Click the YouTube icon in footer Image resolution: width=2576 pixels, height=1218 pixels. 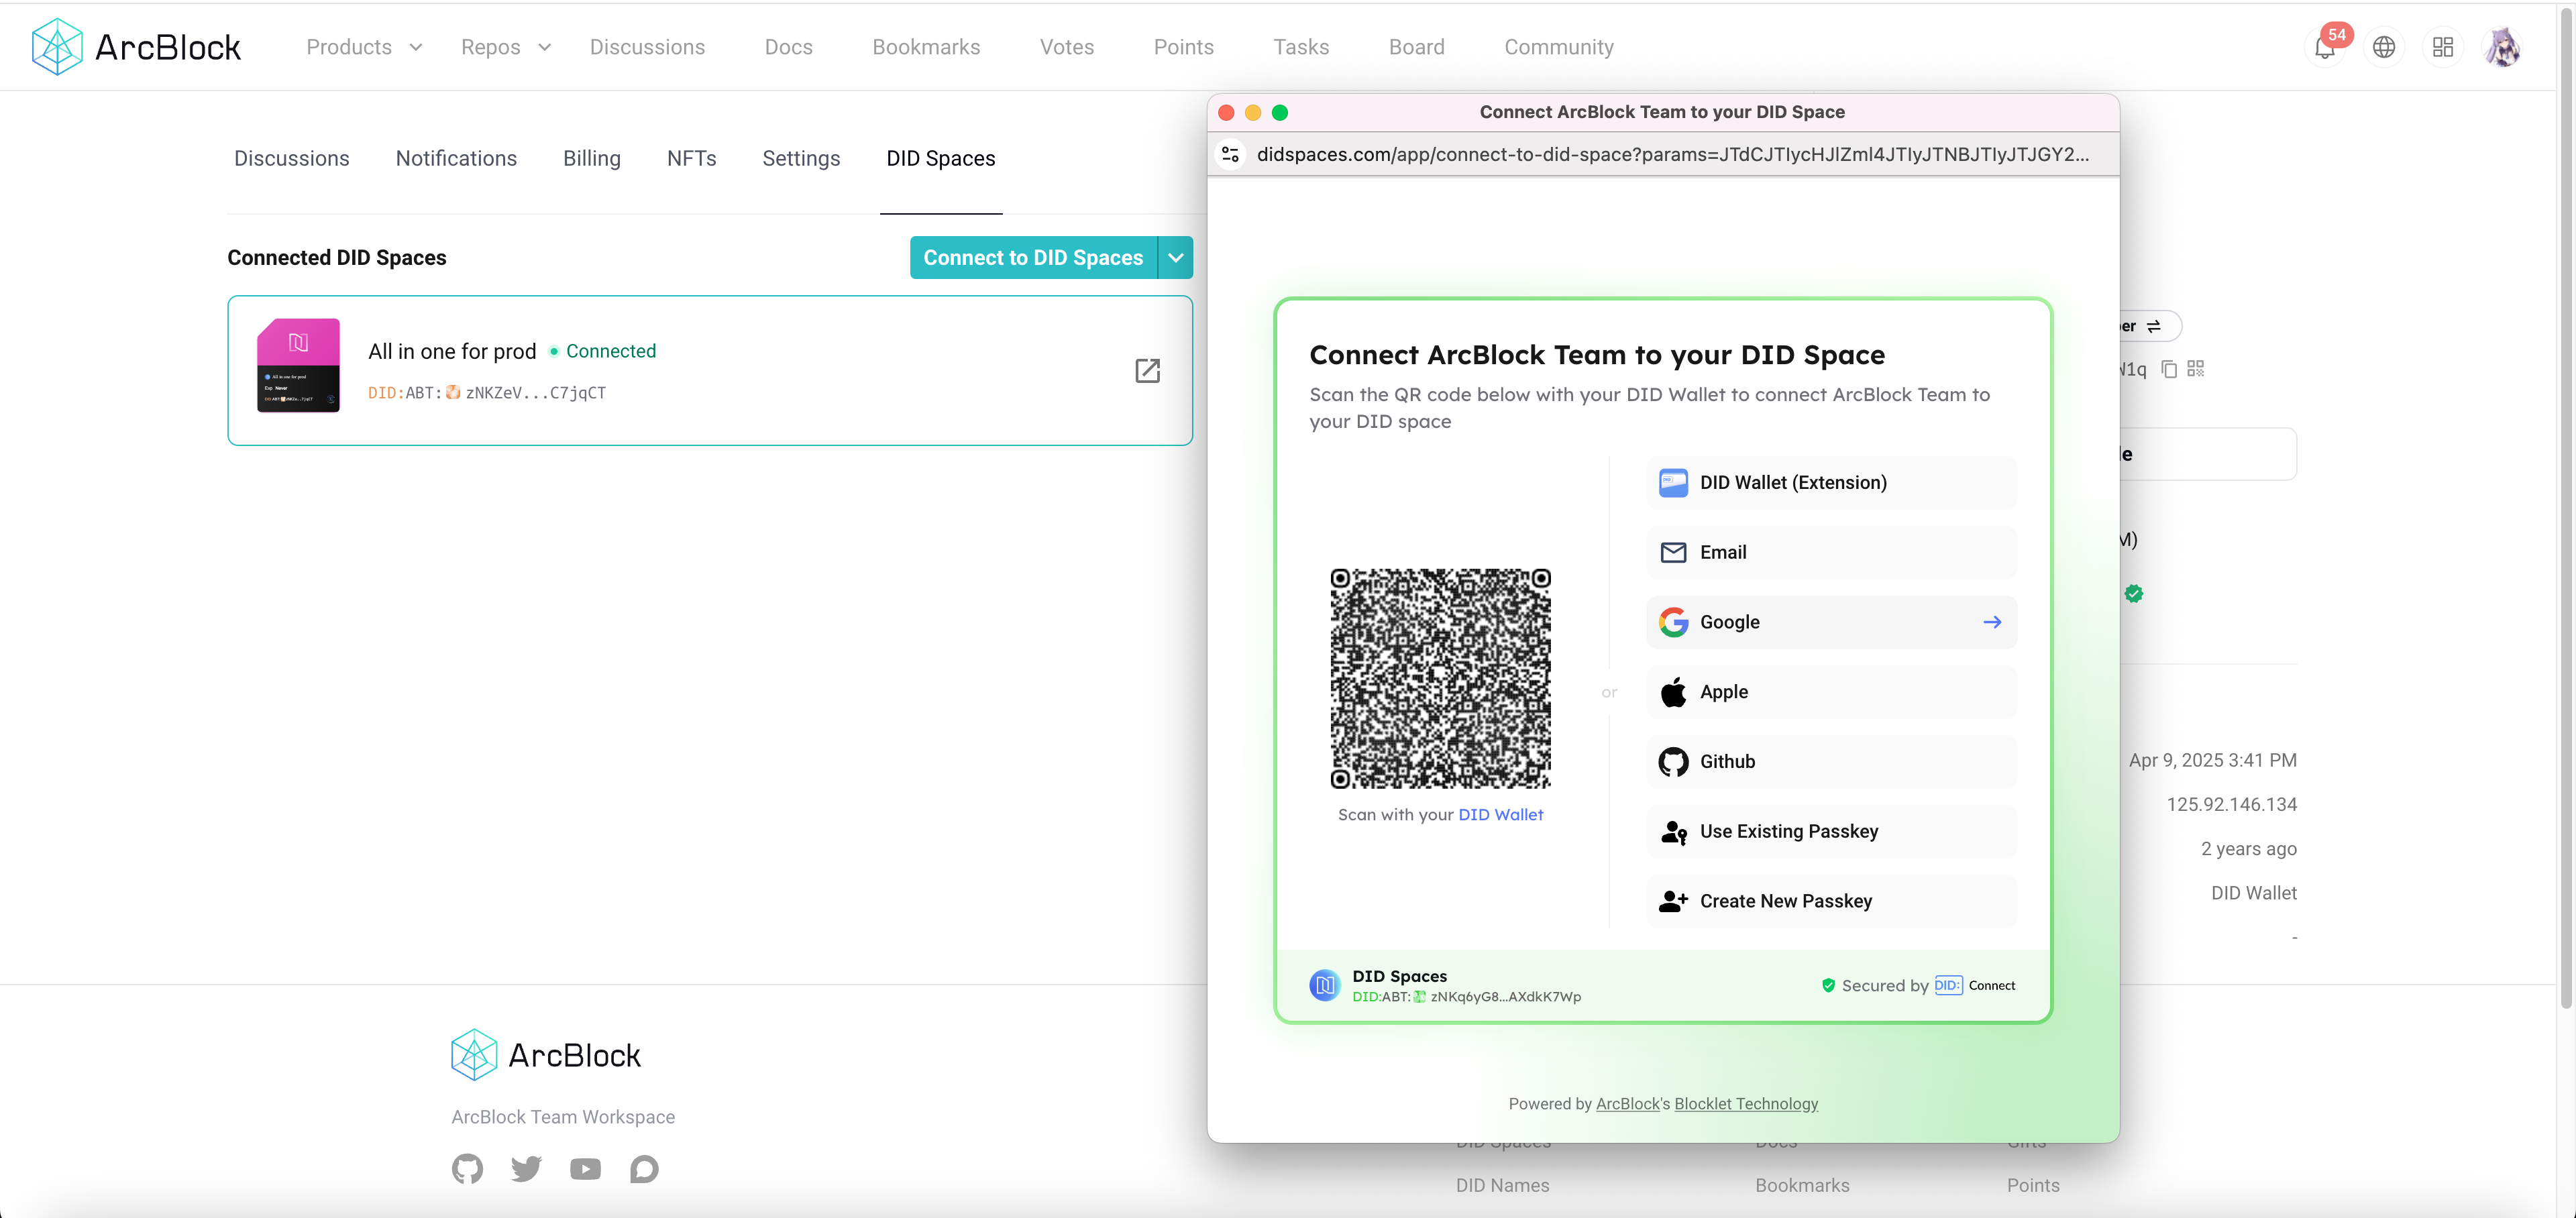pos(585,1168)
